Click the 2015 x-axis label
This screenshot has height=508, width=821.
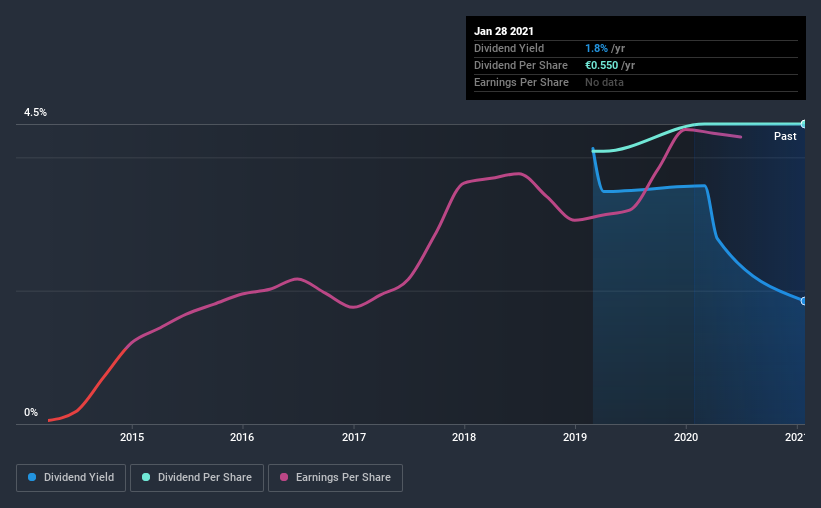[132, 437]
